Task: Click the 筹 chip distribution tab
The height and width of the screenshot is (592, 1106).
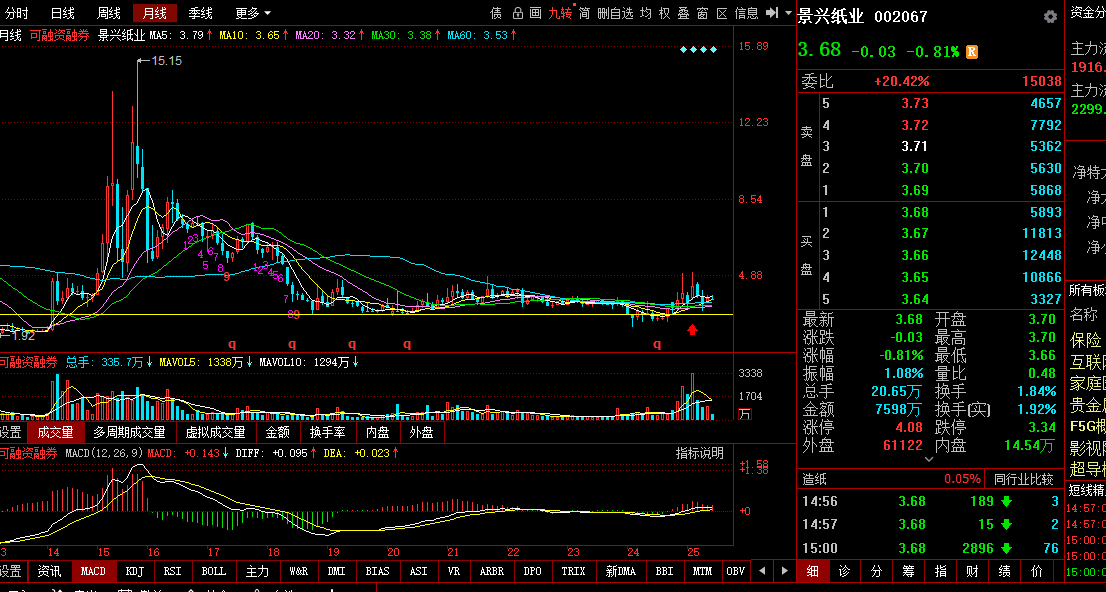Action: (908, 571)
